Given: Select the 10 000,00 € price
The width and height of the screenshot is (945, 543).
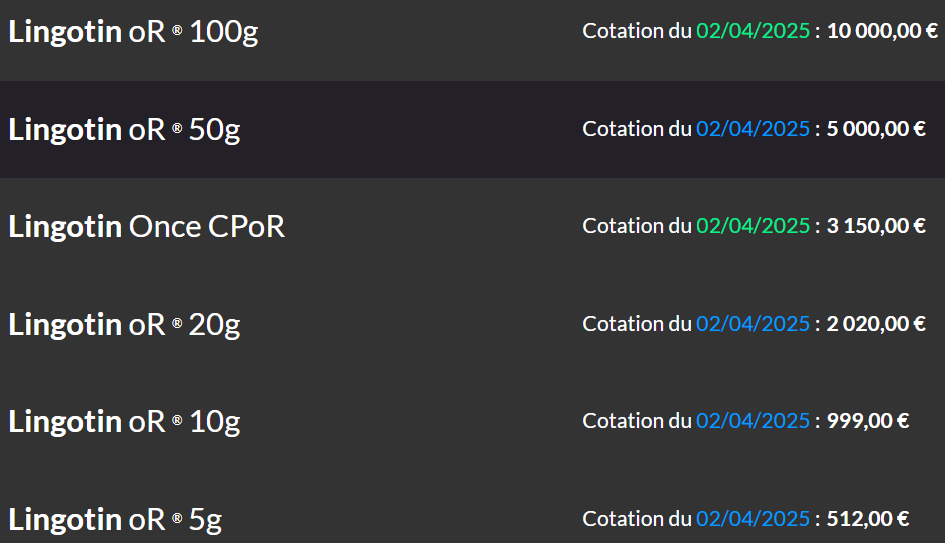Looking at the screenshot, I should (x=882, y=31).
